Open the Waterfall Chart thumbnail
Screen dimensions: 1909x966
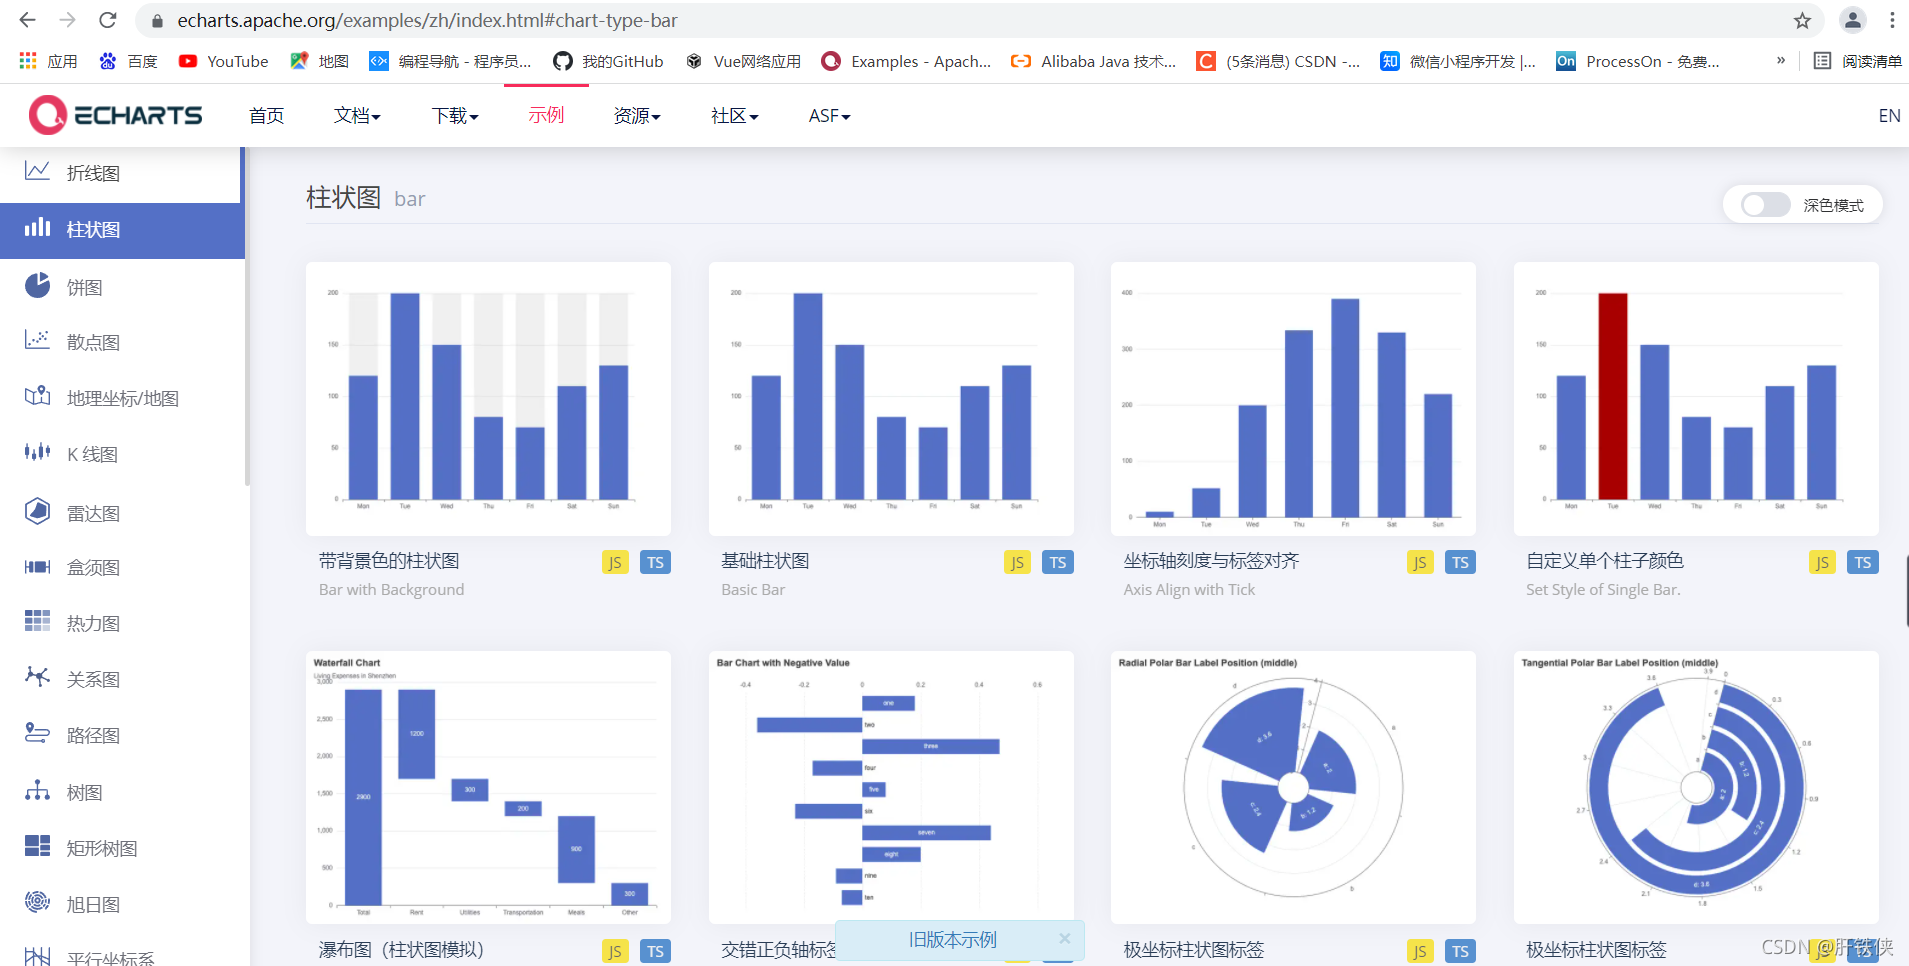(x=488, y=787)
